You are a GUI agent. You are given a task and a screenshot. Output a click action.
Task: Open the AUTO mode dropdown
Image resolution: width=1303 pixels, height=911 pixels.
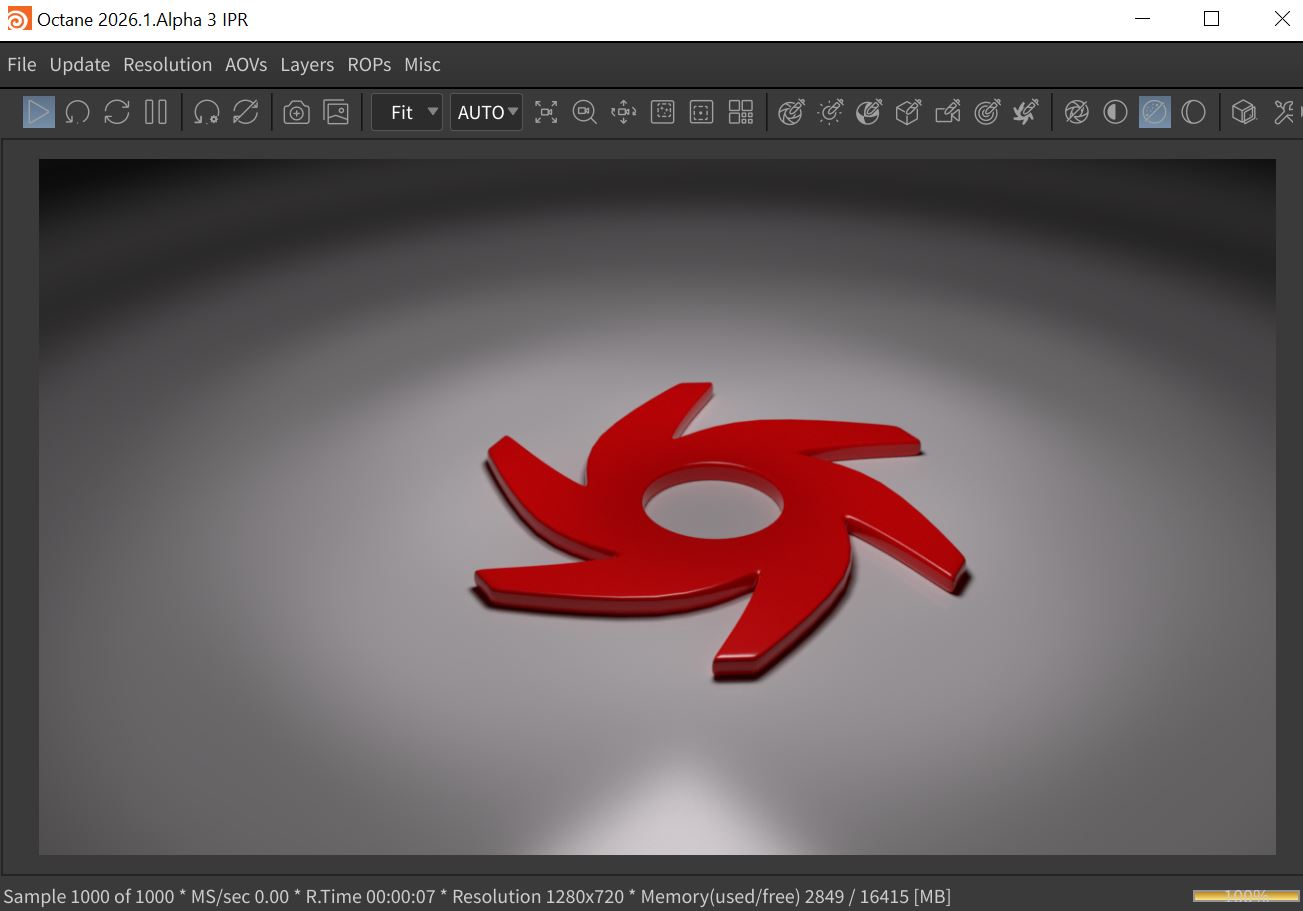tap(487, 112)
